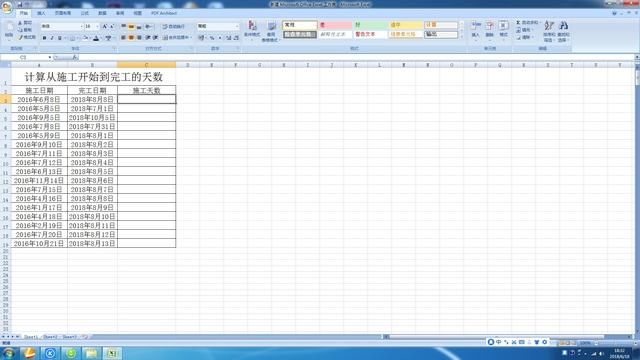640x360 pixels.
Task: Decrease indent of cell content
Action: pos(148,38)
